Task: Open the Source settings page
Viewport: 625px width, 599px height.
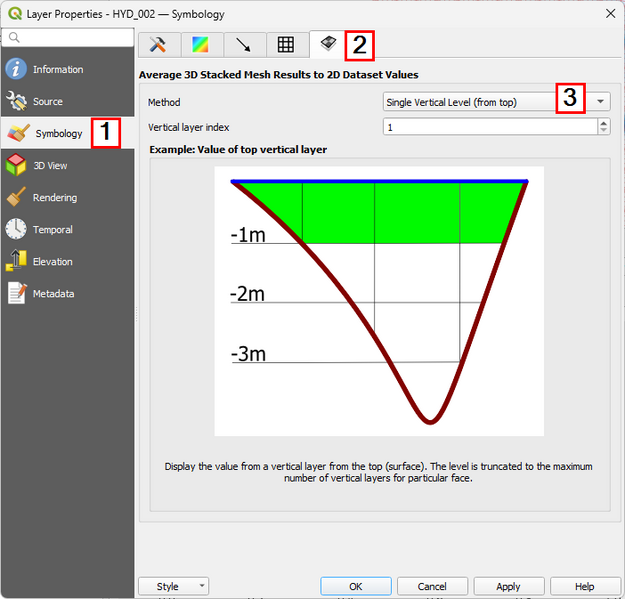Action: (47, 102)
